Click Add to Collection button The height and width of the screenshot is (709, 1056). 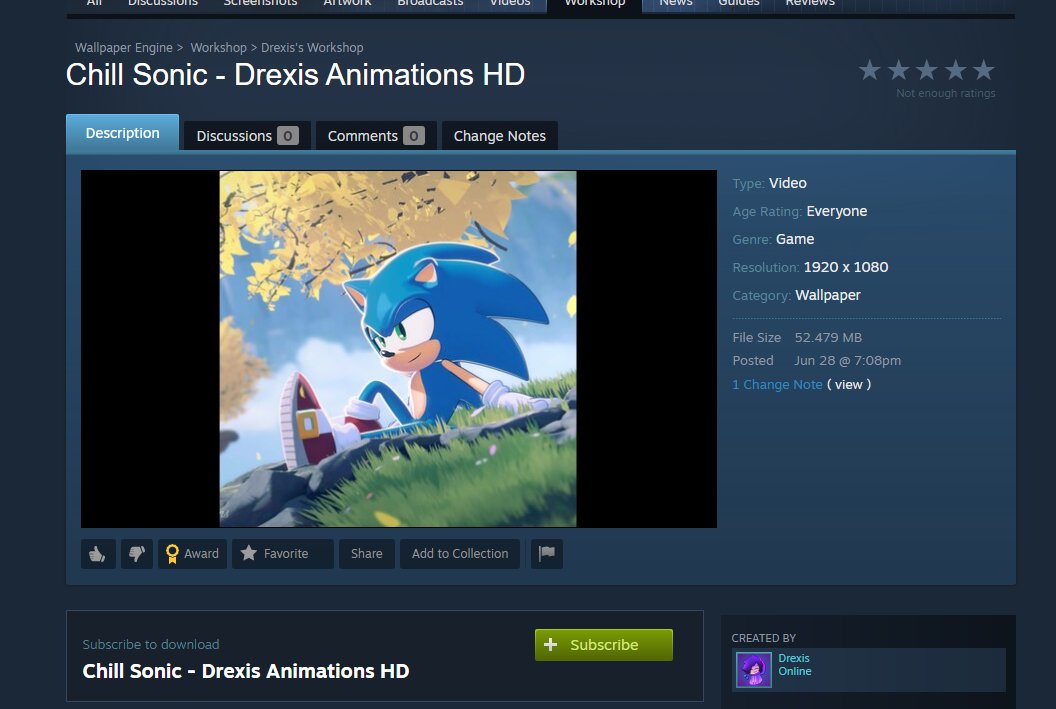460,553
